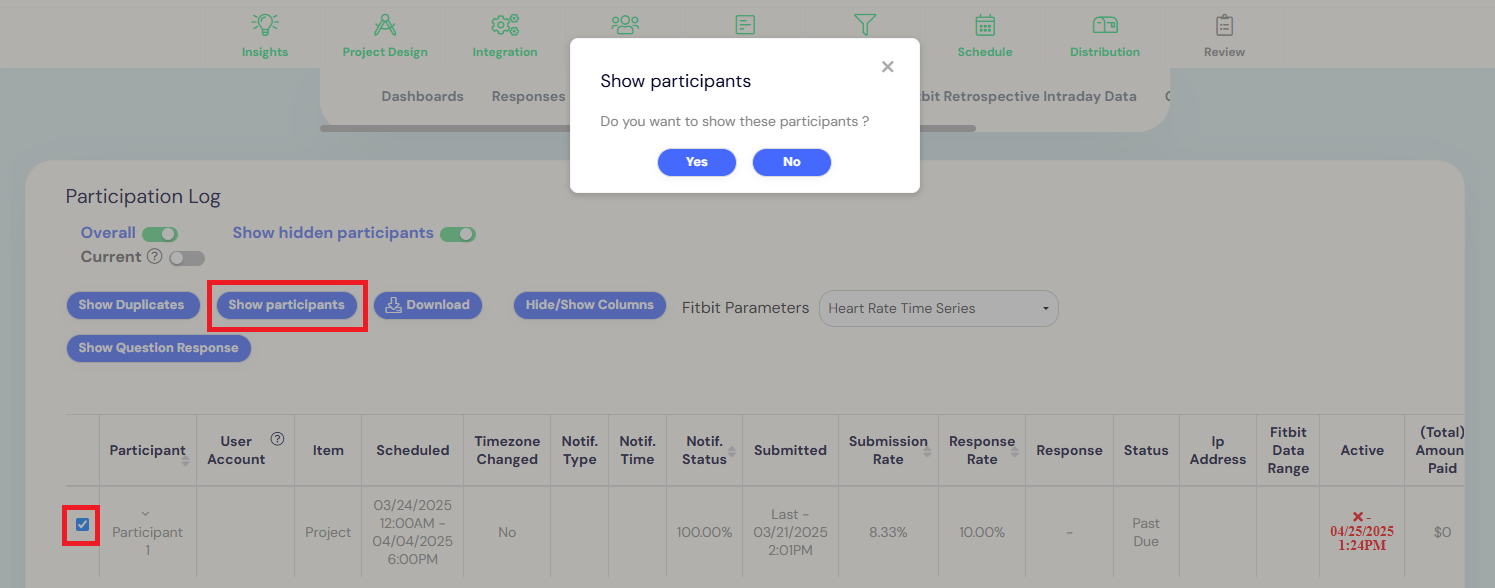Open the Fitbit Parameters dropdown
The image size is (1495, 588).
pos(938,309)
